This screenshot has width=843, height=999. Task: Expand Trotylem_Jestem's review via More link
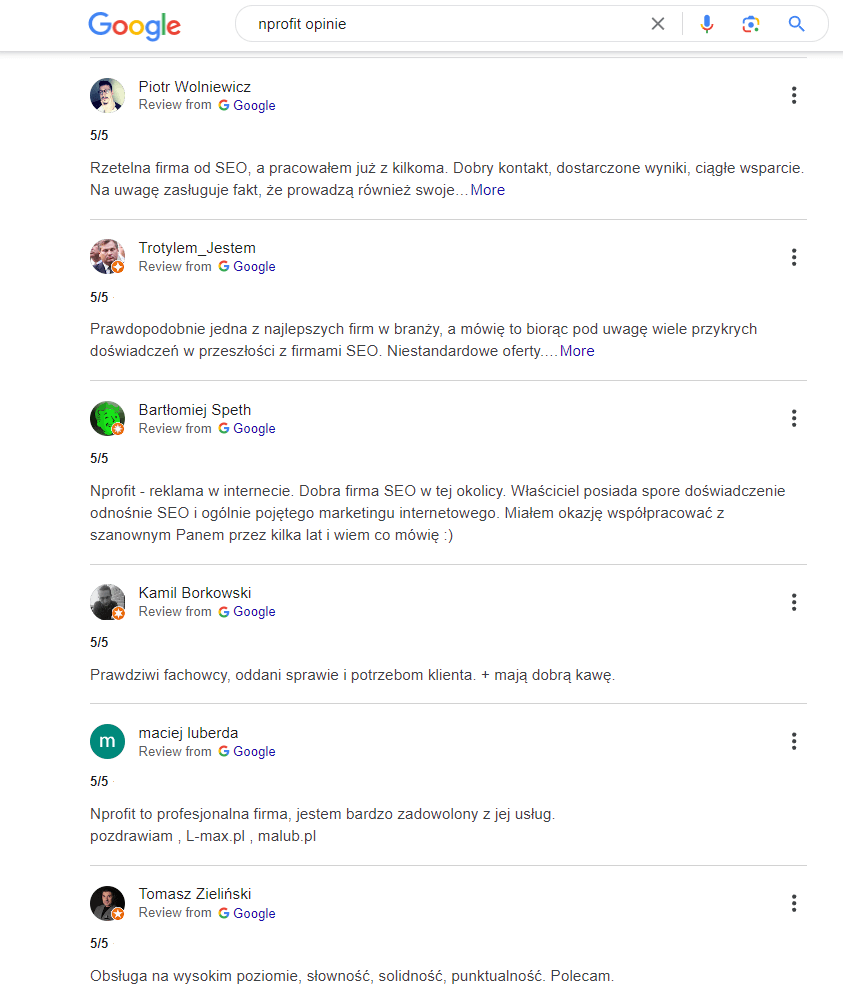click(578, 351)
